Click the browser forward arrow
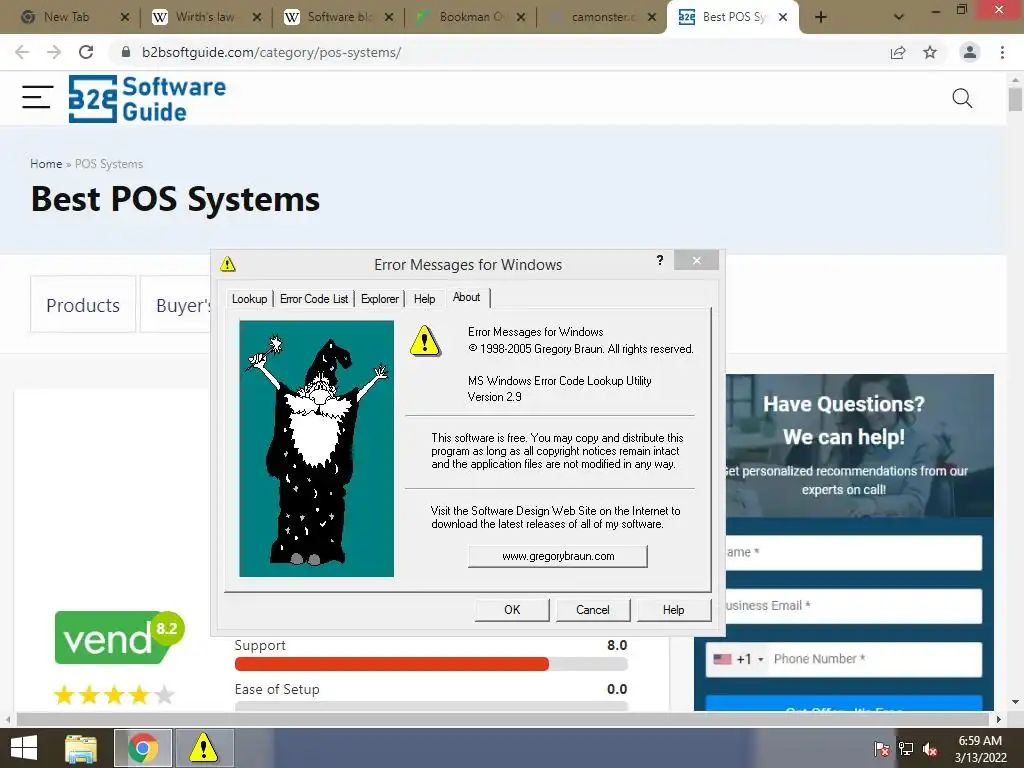 tap(54, 52)
